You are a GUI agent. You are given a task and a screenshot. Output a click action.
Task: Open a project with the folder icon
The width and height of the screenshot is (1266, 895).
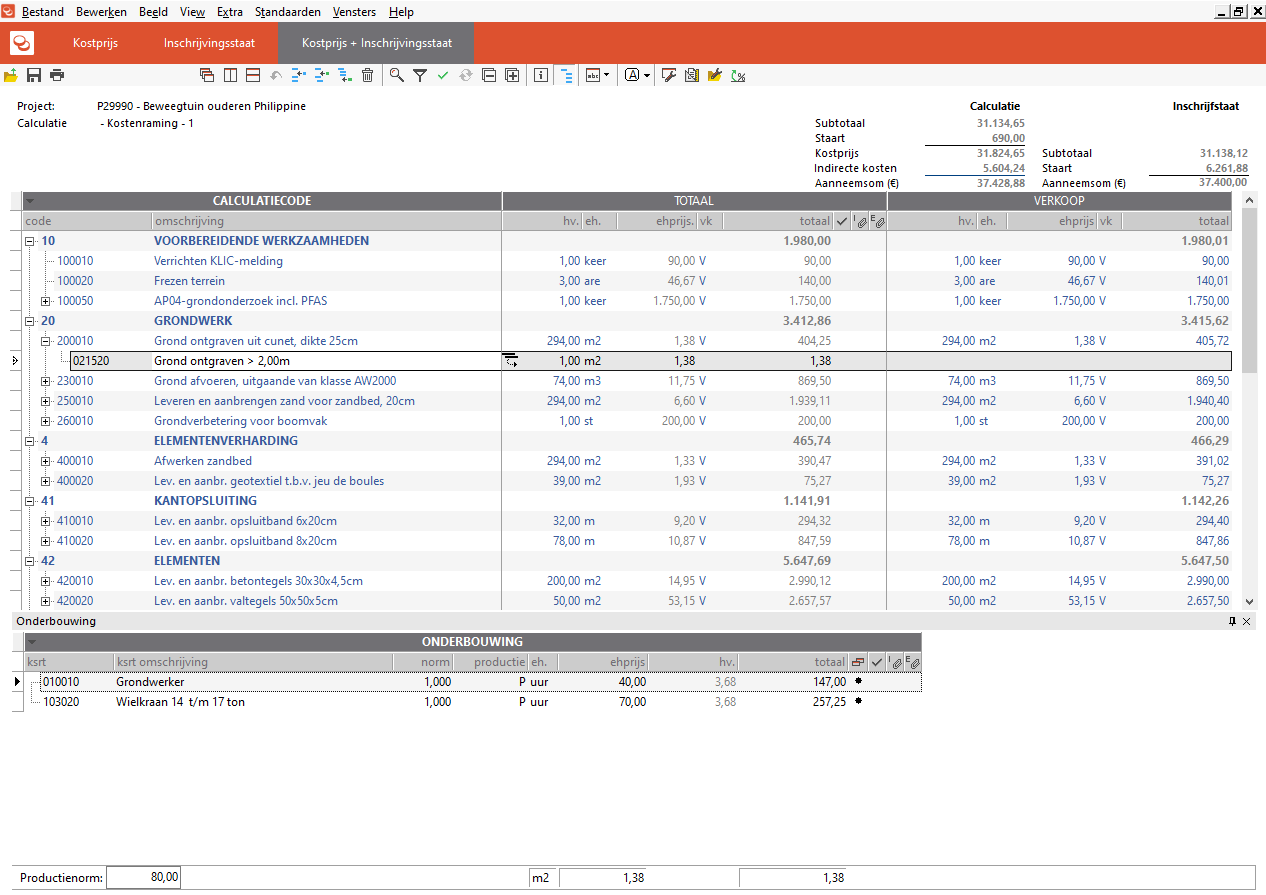[x=11, y=75]
